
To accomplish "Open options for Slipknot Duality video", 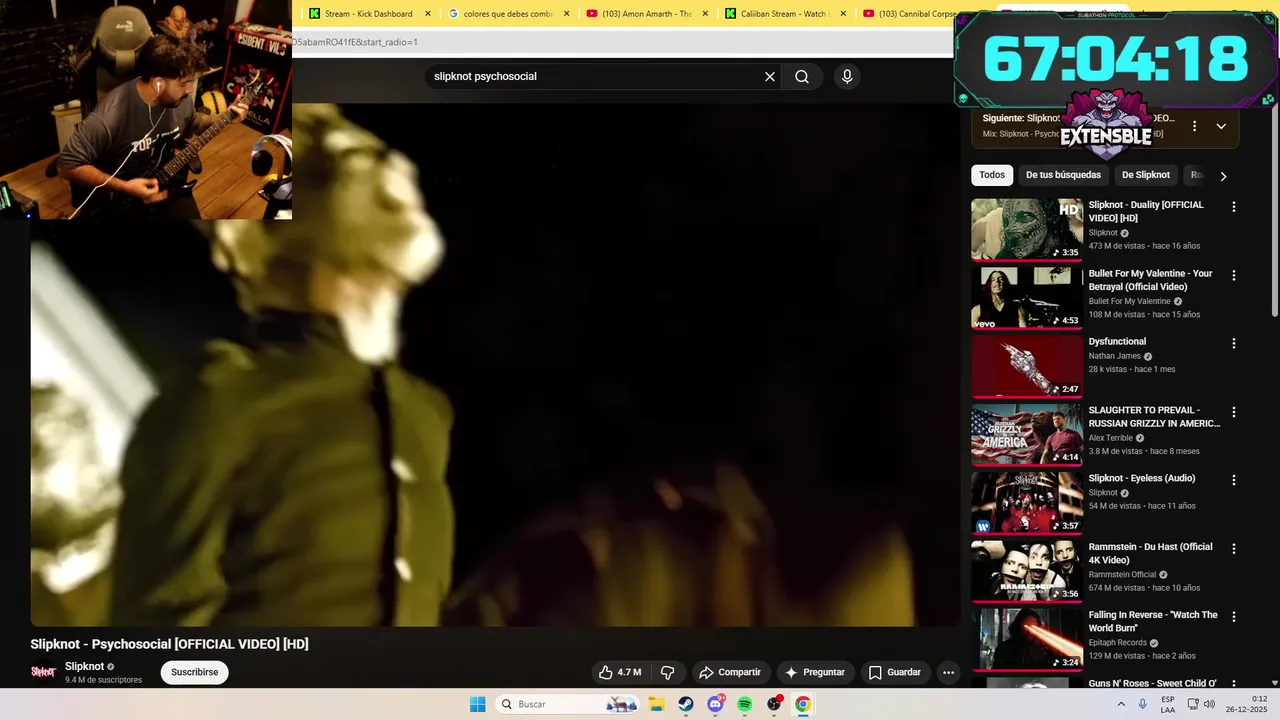I will pos(1233,207).
